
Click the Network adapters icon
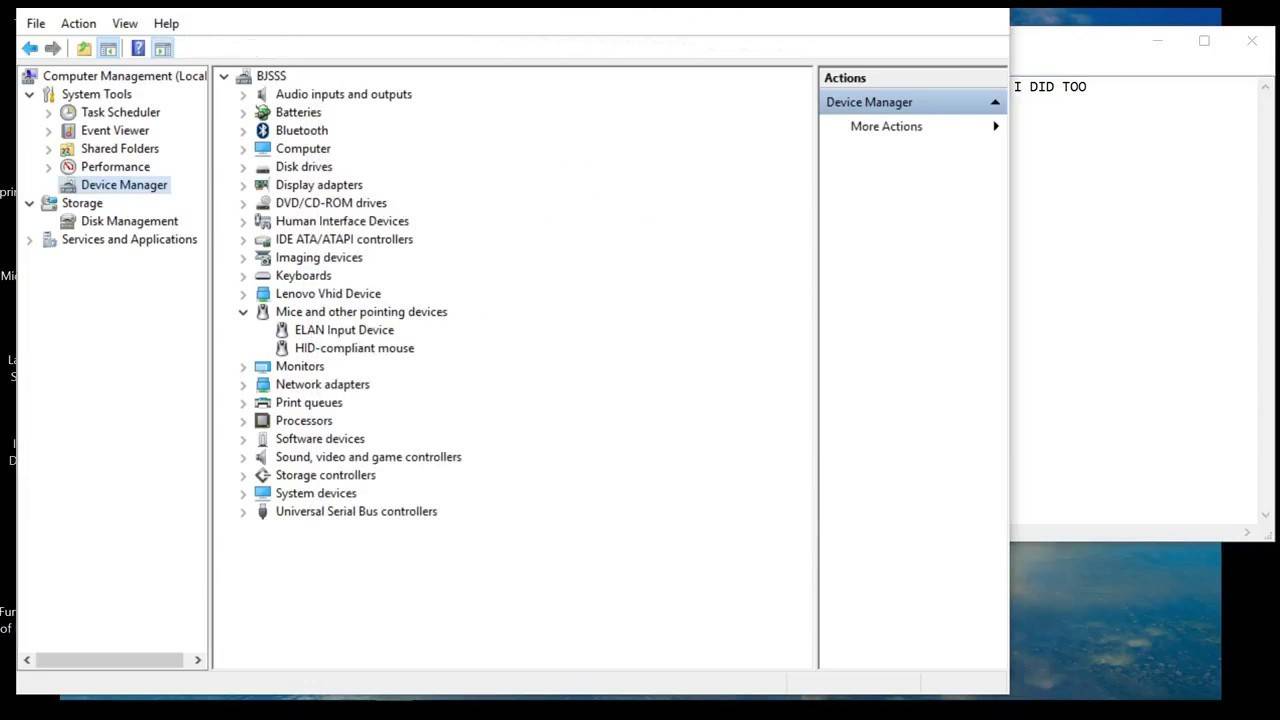[263, 384]
